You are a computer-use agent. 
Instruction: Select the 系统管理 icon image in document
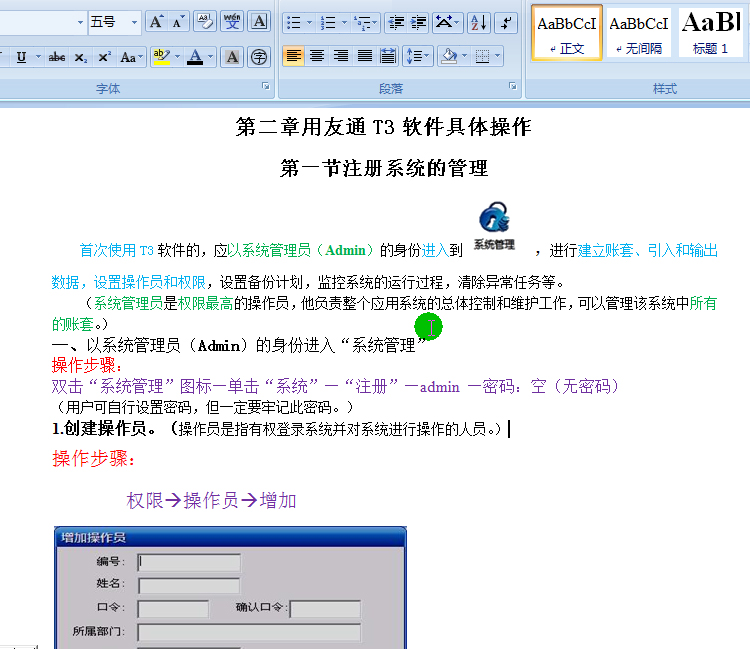point(495,226)
